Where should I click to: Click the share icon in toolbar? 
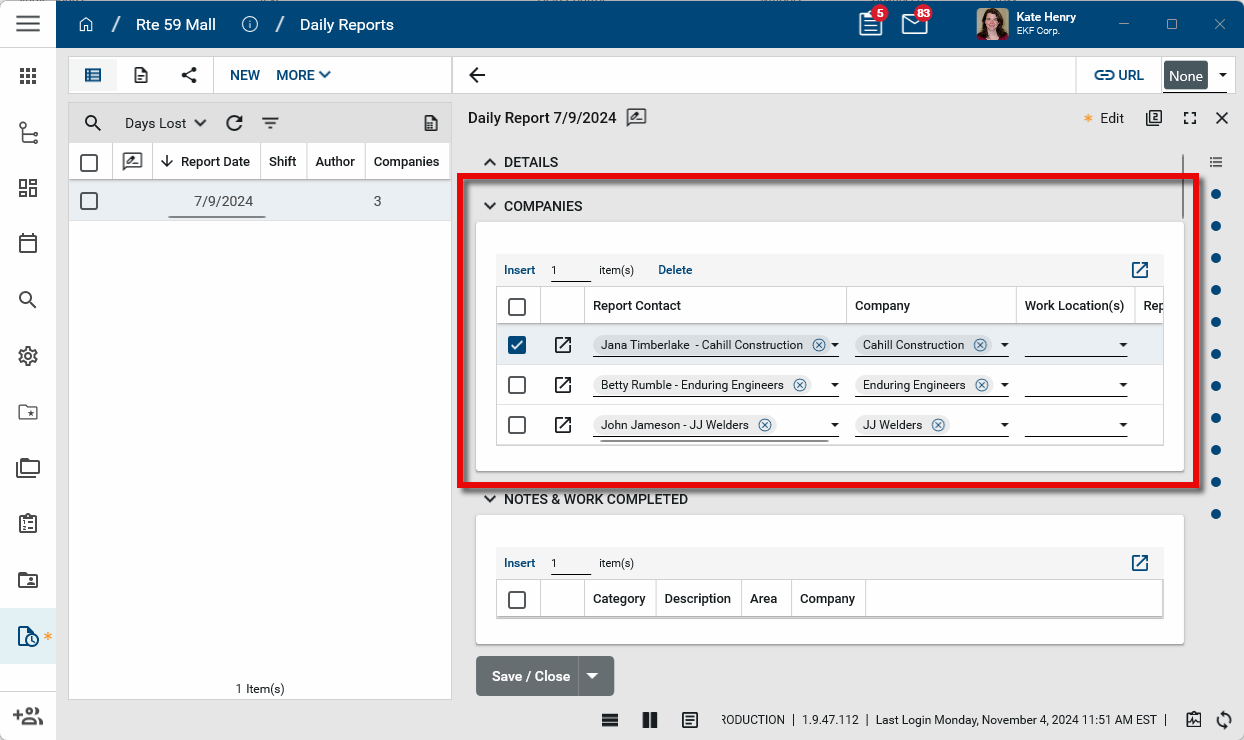tap(189, 75)
